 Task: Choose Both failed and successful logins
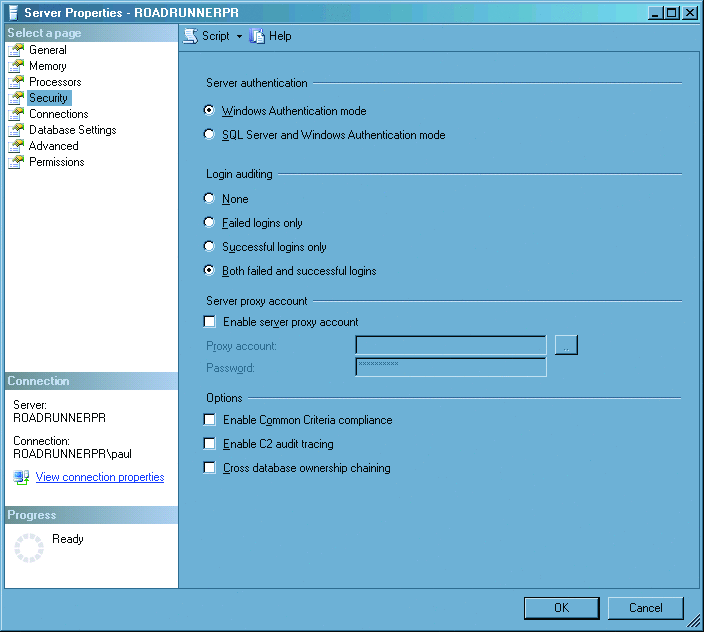pyautogui.click(x=209, y=270)
